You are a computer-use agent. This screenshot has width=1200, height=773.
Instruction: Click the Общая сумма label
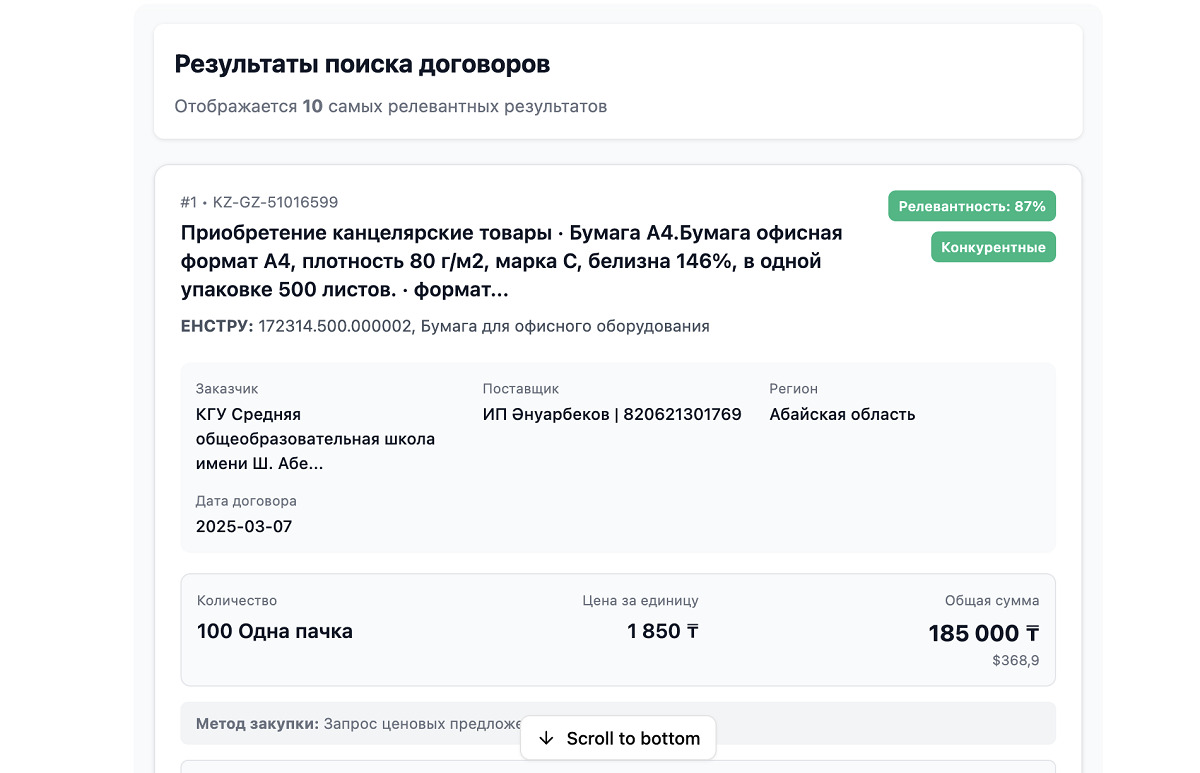tap(991, 601)
